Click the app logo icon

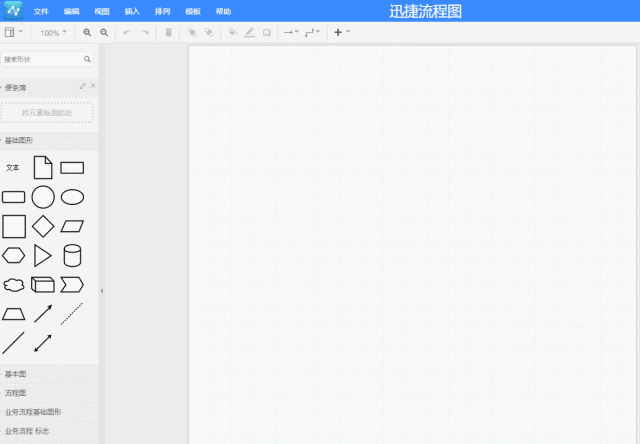tap(13, 11)
